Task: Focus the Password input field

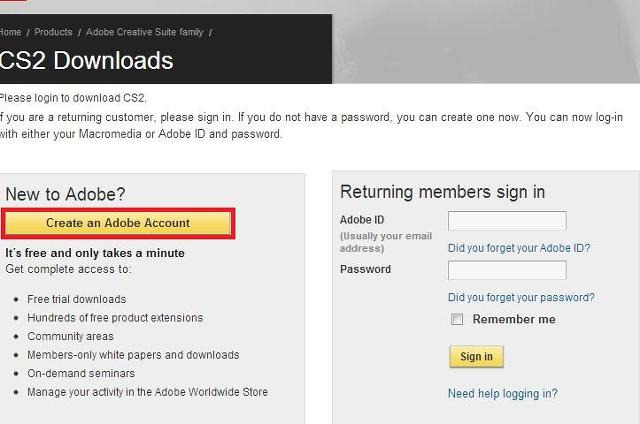Action: [507, 270]
